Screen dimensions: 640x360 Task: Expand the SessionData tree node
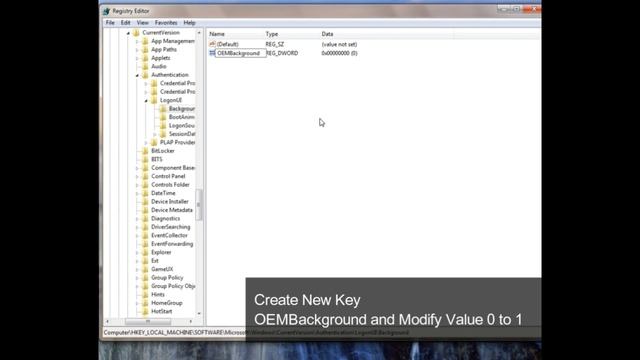[x=155, y=134]
